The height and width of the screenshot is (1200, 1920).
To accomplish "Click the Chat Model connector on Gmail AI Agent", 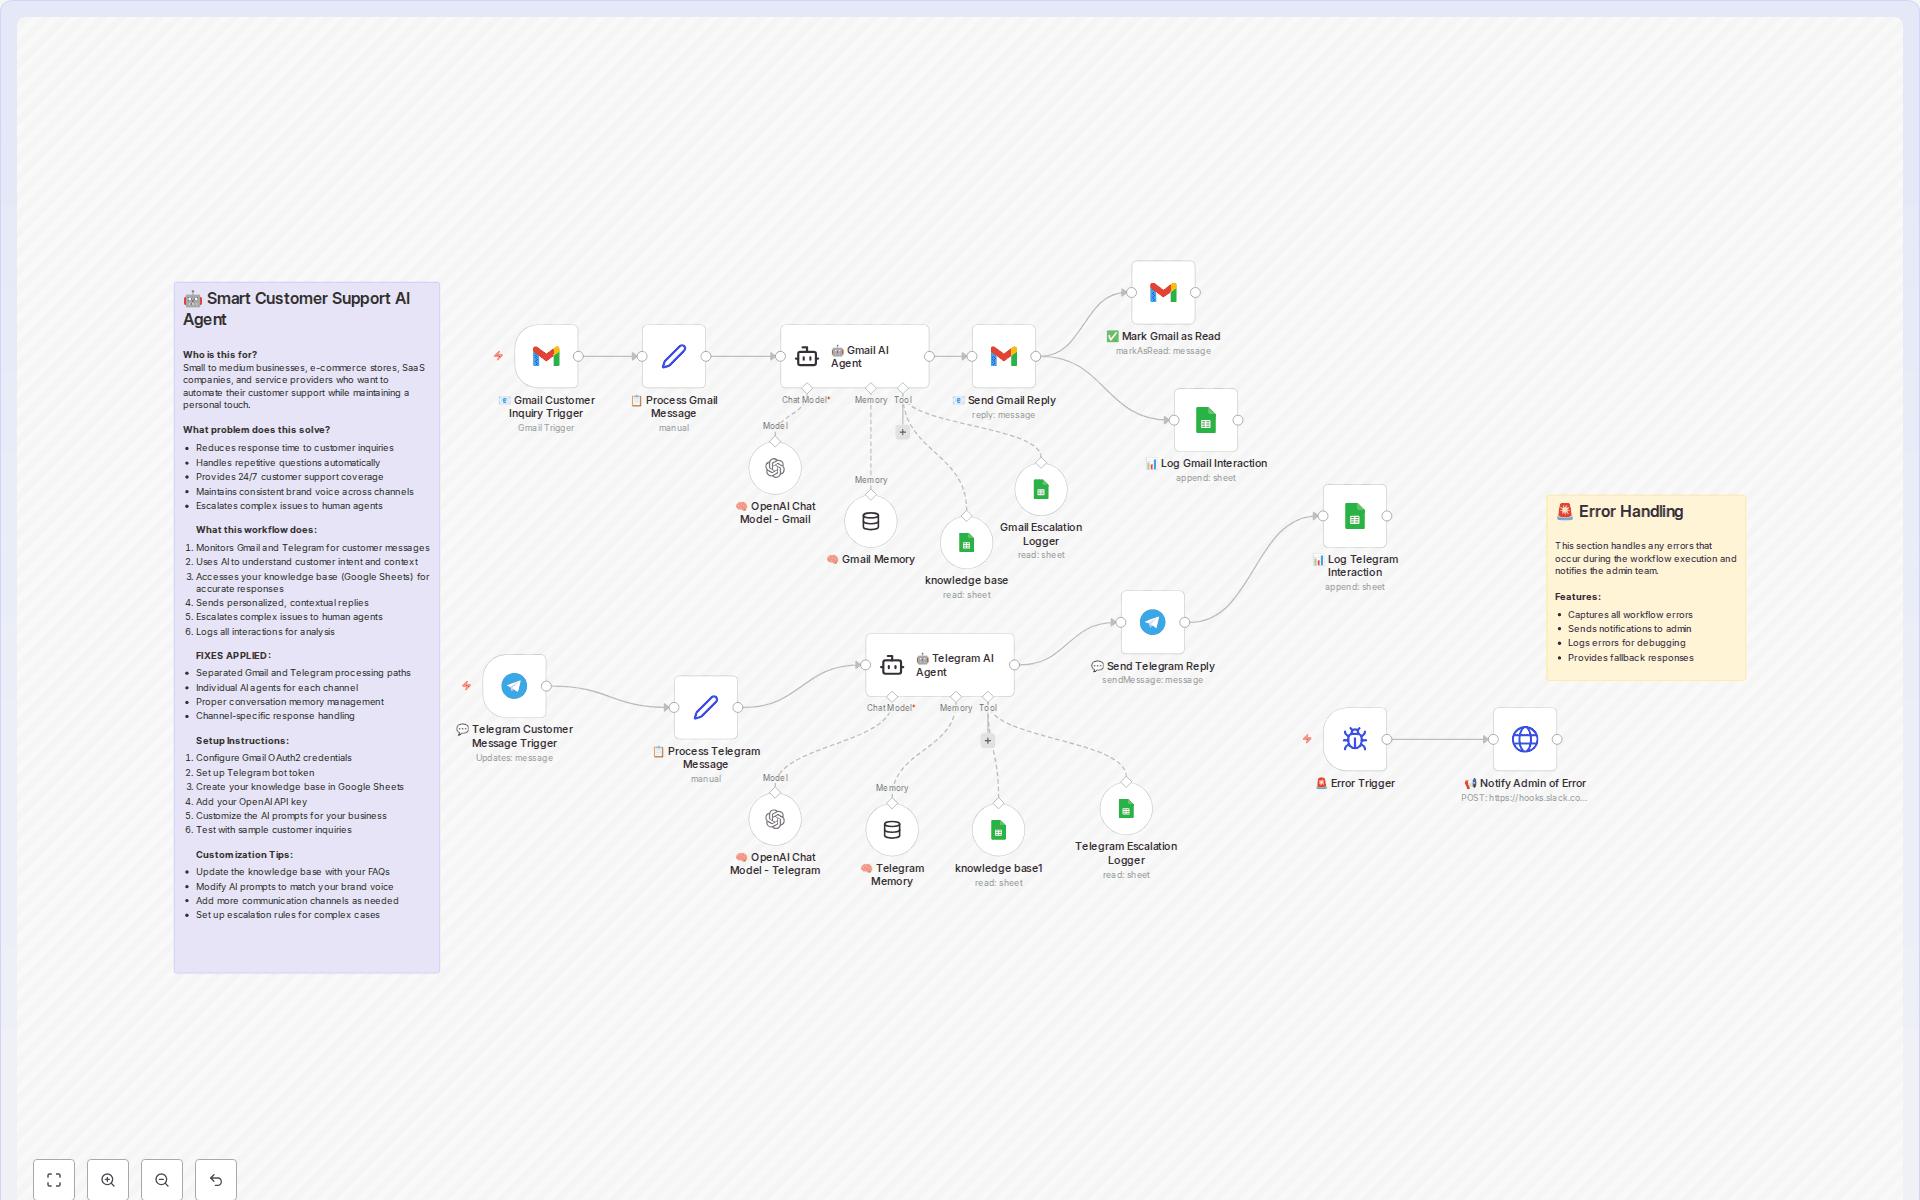I will [x=807, y=388].
